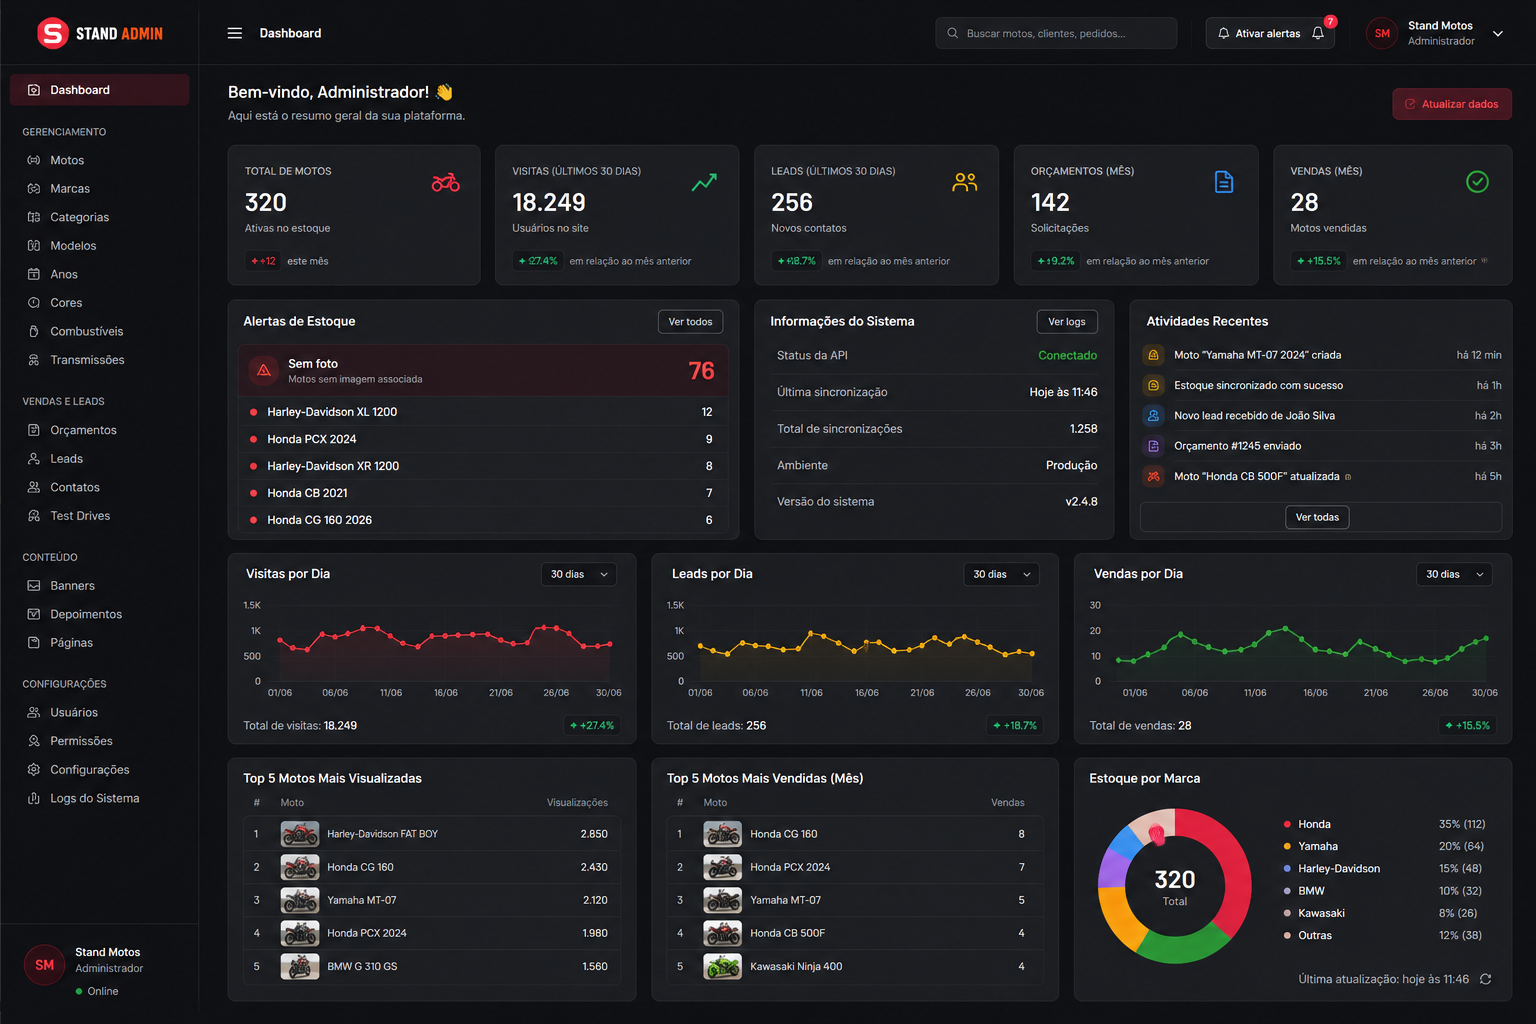Screen dimensions: 1536x1024
Task: Click the document icon in Orçamentos card
Action: (x=1224, y=182)
